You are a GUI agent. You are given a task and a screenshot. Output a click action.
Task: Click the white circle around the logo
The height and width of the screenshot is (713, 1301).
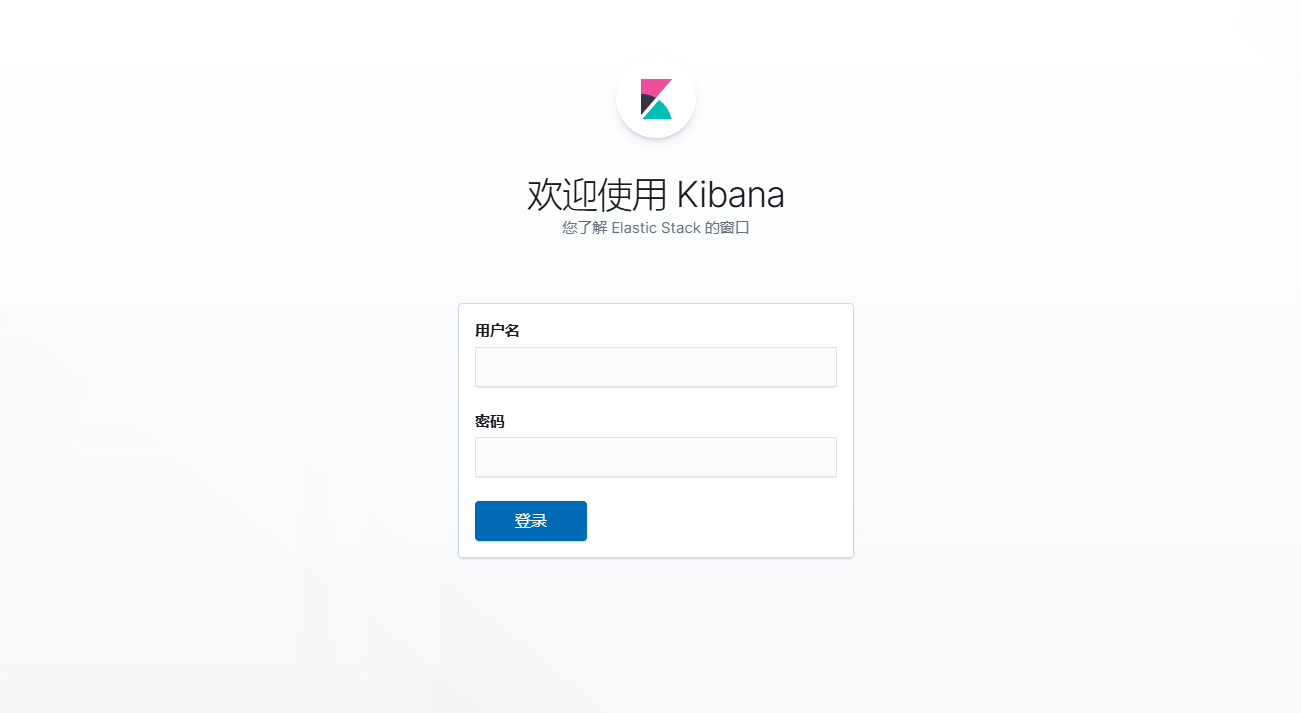click(x=656, y=98)
